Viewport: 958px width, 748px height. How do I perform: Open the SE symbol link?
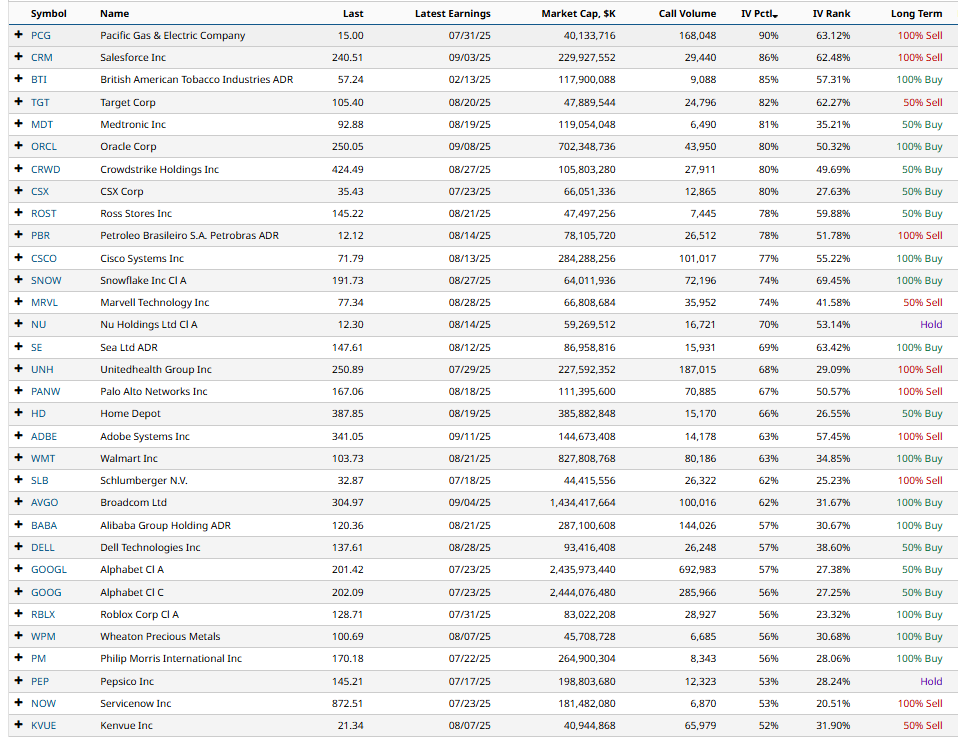(x=37, y=348)
